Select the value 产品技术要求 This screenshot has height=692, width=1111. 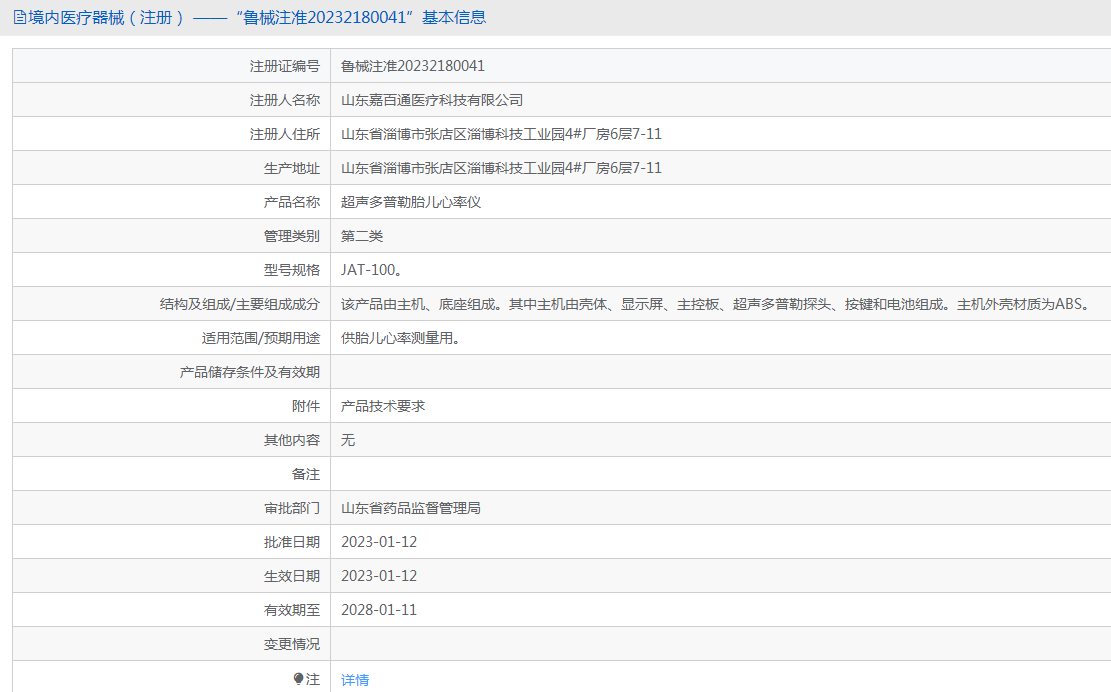(x=383, y=406)
